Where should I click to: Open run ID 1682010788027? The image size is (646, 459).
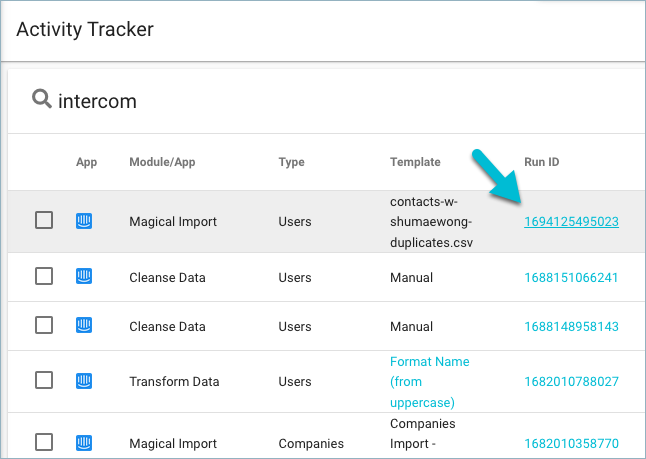click(571, 382)
